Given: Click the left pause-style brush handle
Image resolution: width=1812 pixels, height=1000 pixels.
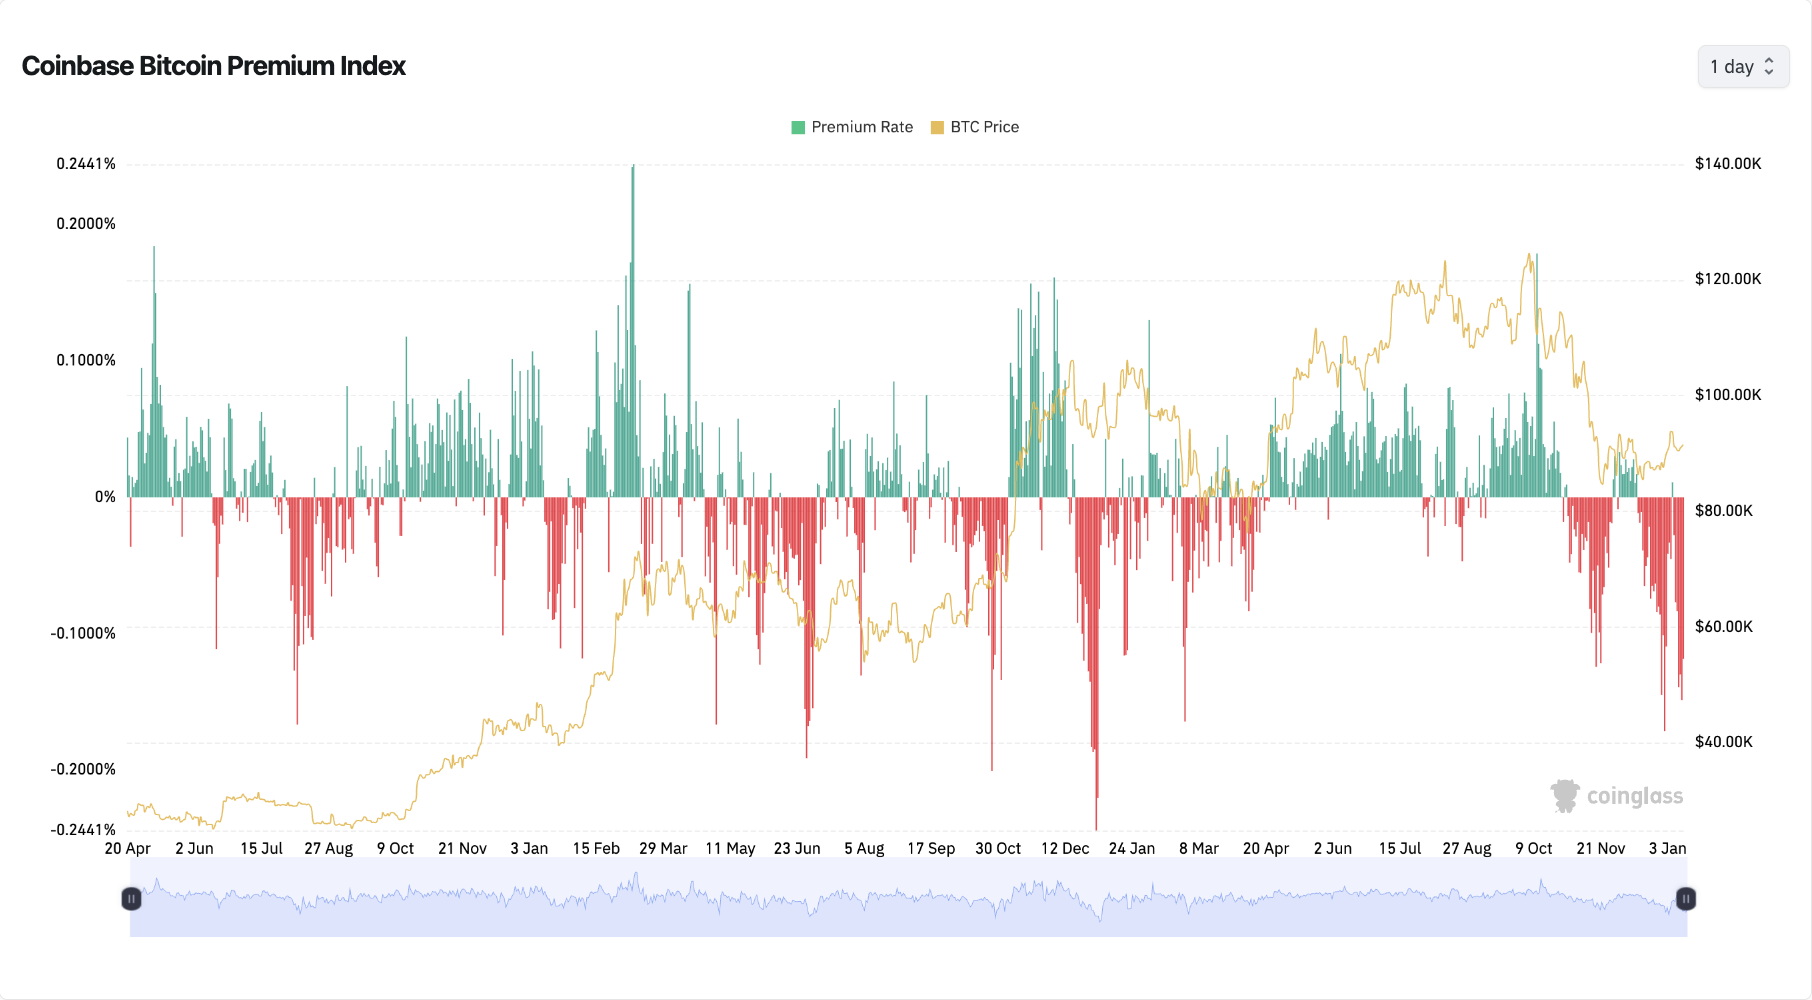Looking at the screenshot, I should coord(131,898).
